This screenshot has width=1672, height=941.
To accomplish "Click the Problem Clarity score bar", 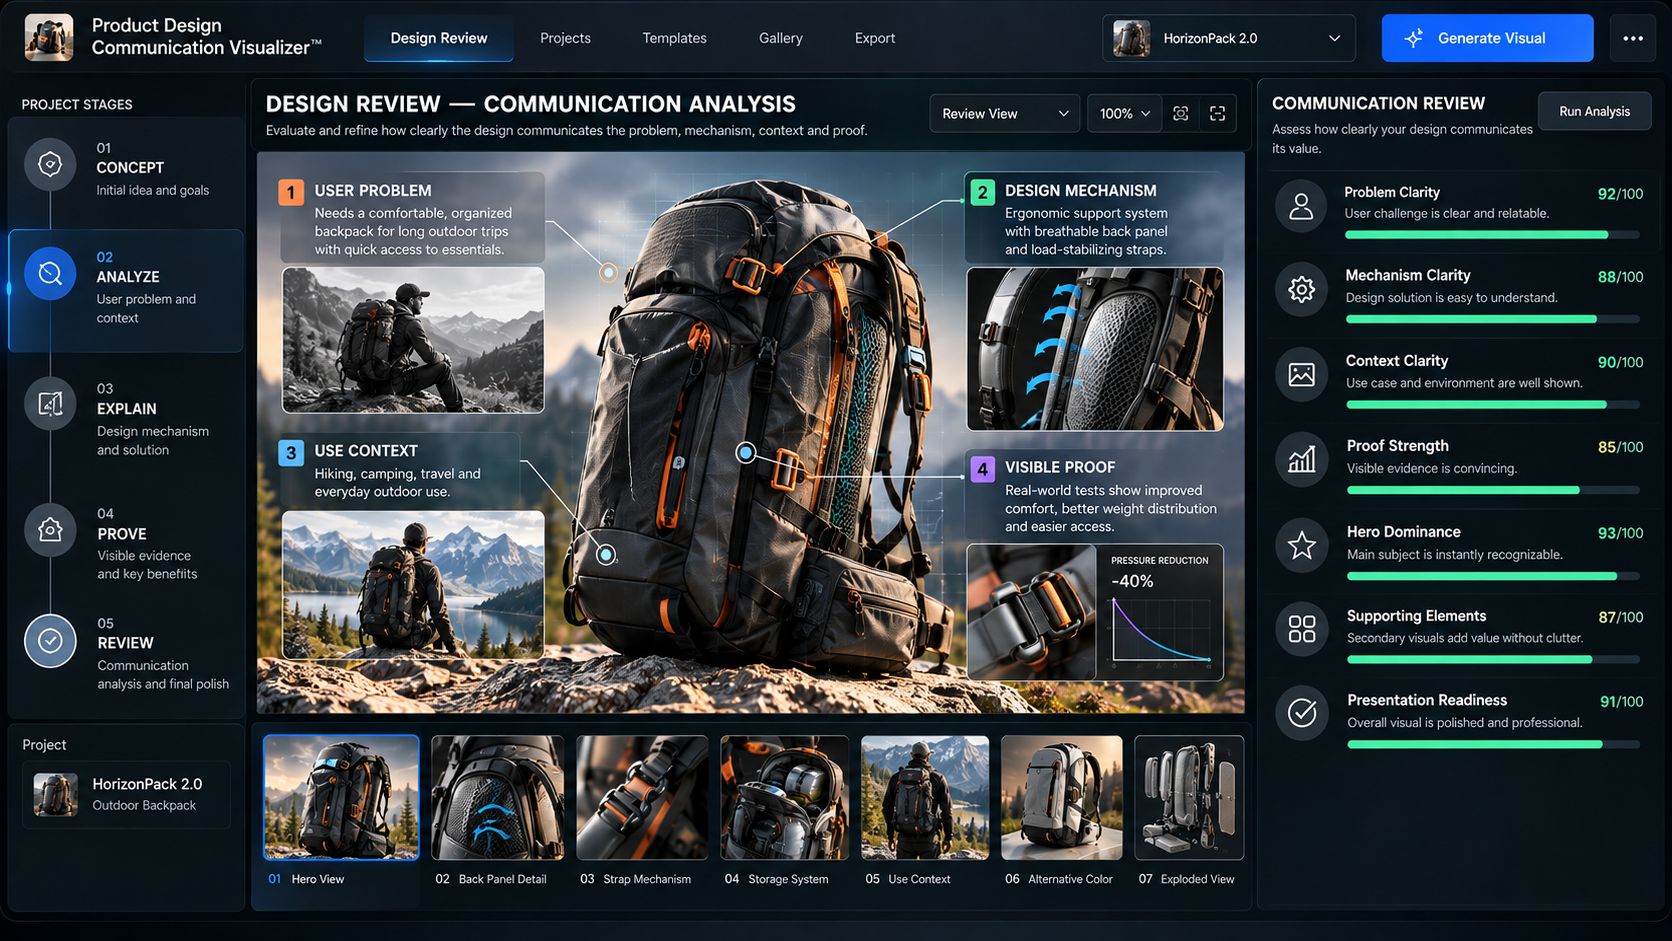I will tap(1492, 235).
